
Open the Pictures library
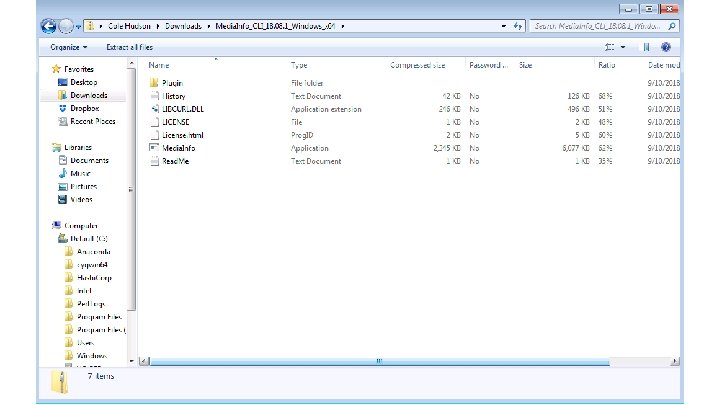point(84,186)
